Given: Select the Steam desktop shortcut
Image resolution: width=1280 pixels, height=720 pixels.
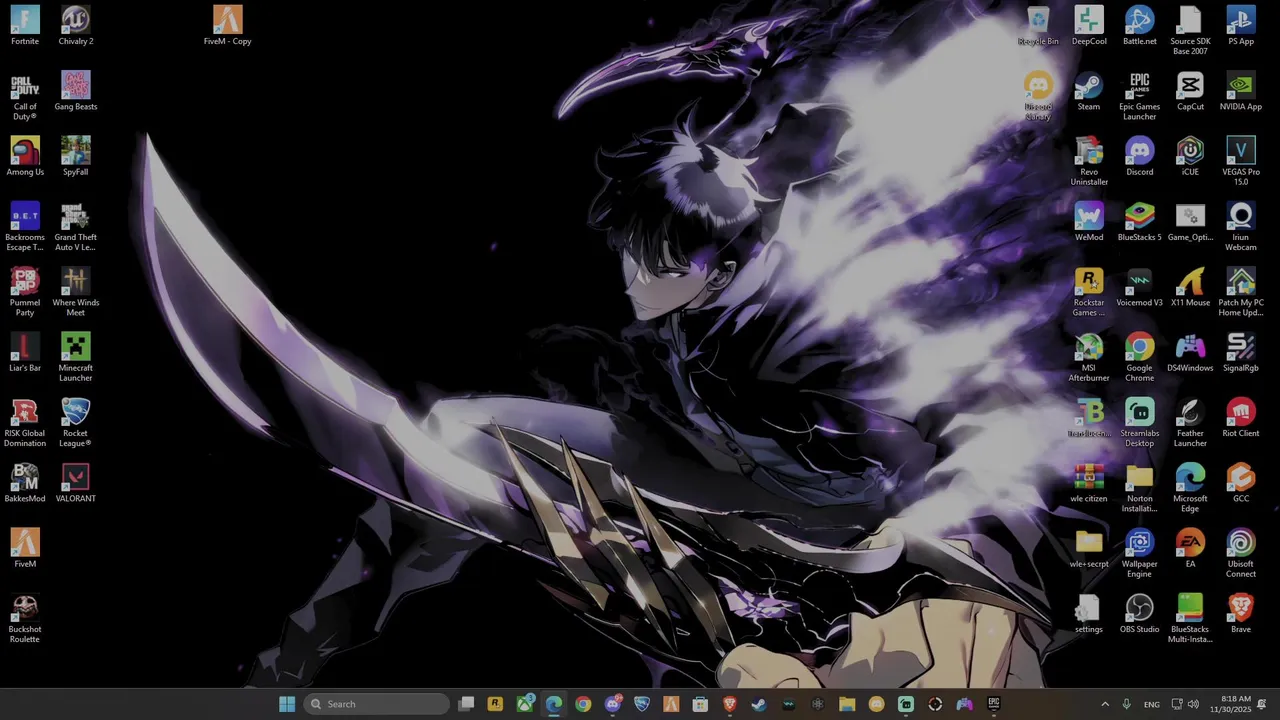Looking at the screenshot, I should pyautogui.click(x=1089, y=91).
